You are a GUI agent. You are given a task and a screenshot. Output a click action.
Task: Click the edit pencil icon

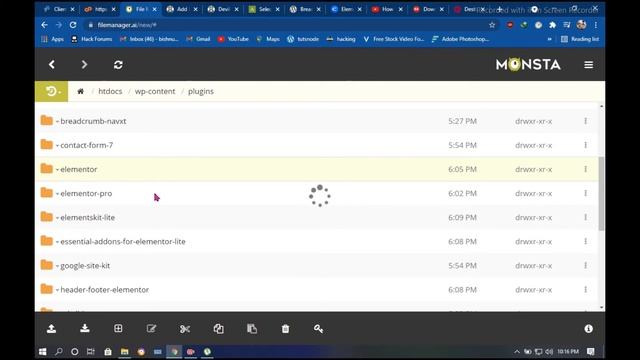click(151, 329)
